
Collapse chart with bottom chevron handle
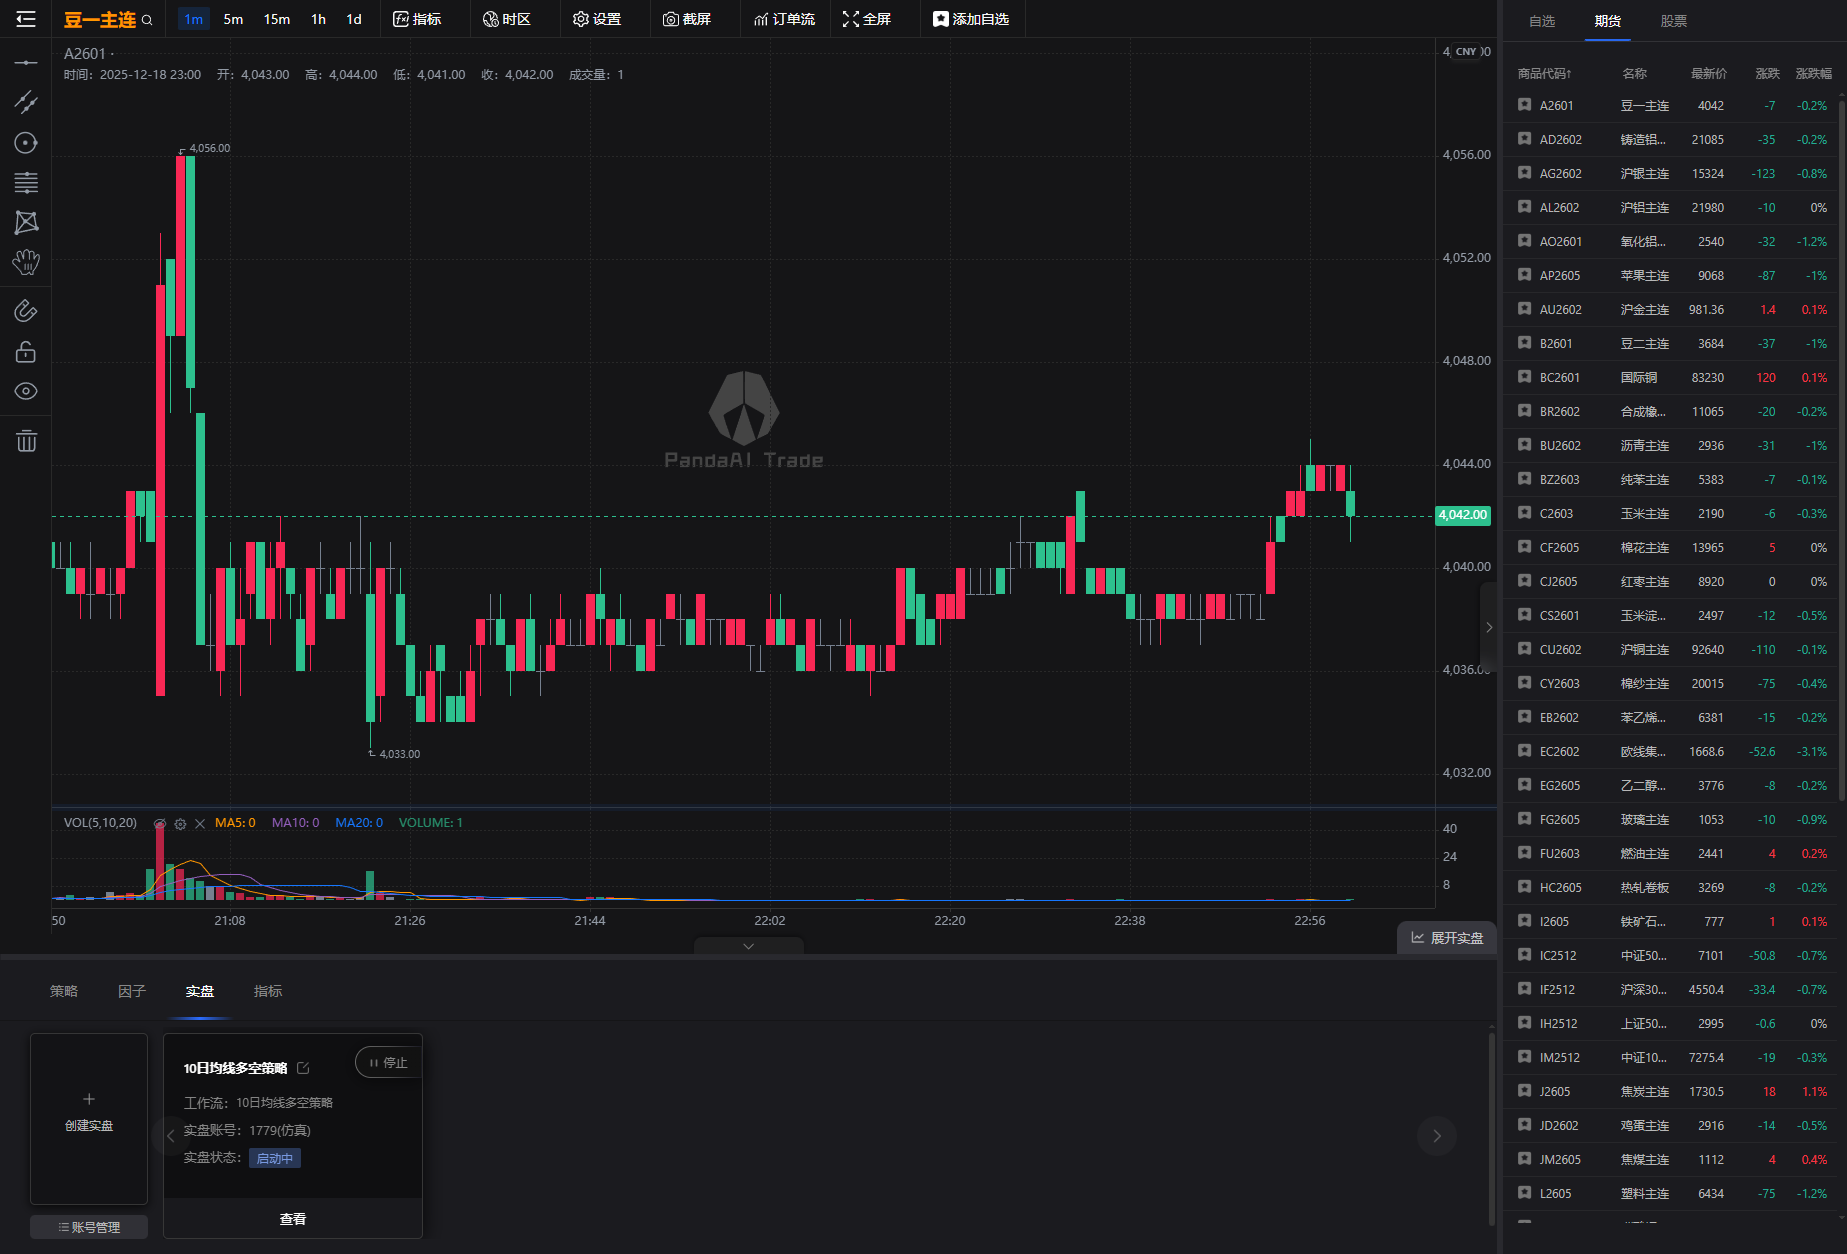[x=748, y=946]
